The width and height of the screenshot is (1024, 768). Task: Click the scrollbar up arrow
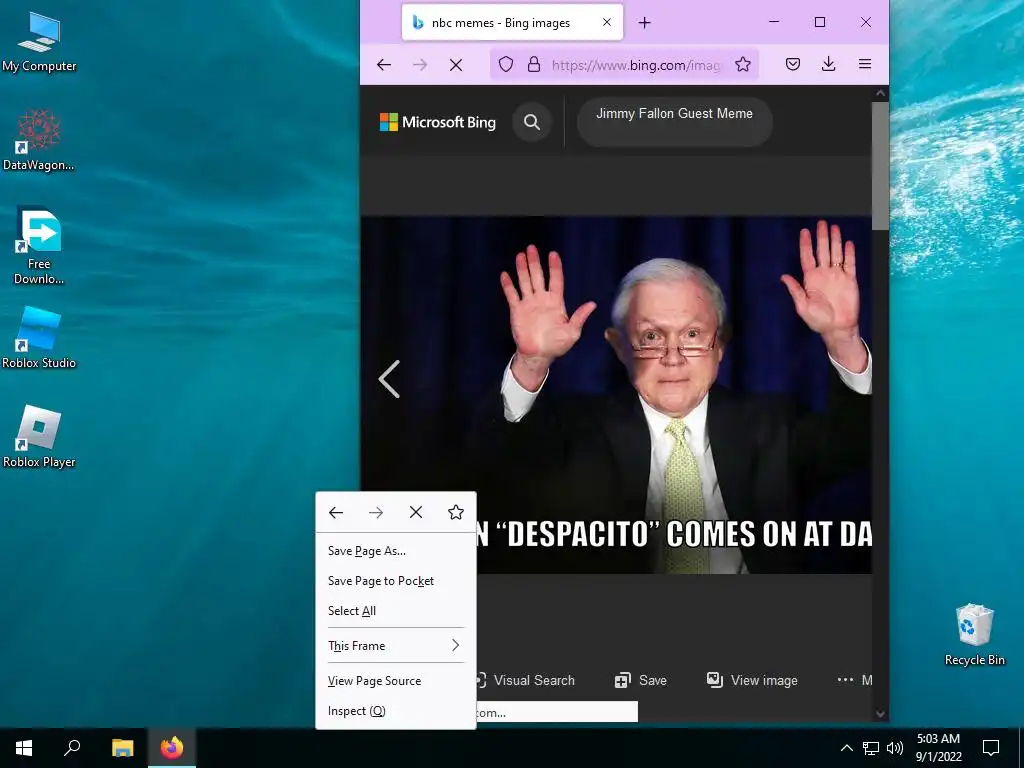pyautogui.click(x=880, y=93)
